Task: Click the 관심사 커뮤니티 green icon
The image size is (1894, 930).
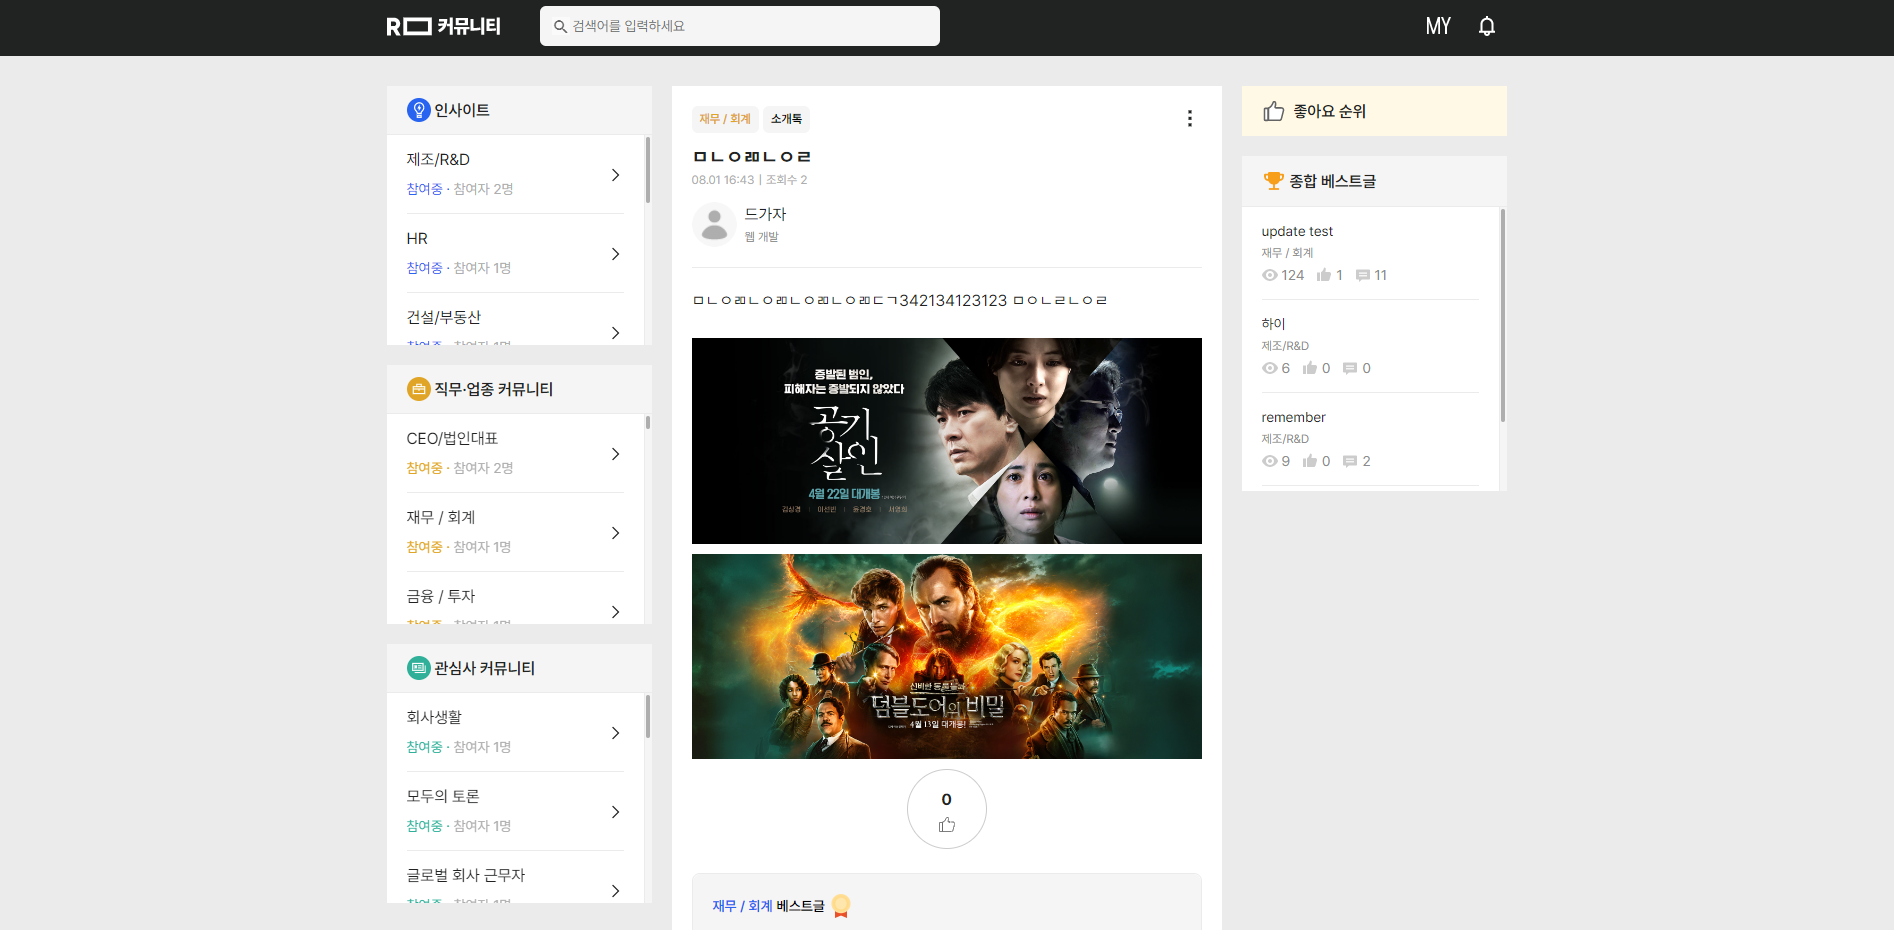Action: click(418, 668)
